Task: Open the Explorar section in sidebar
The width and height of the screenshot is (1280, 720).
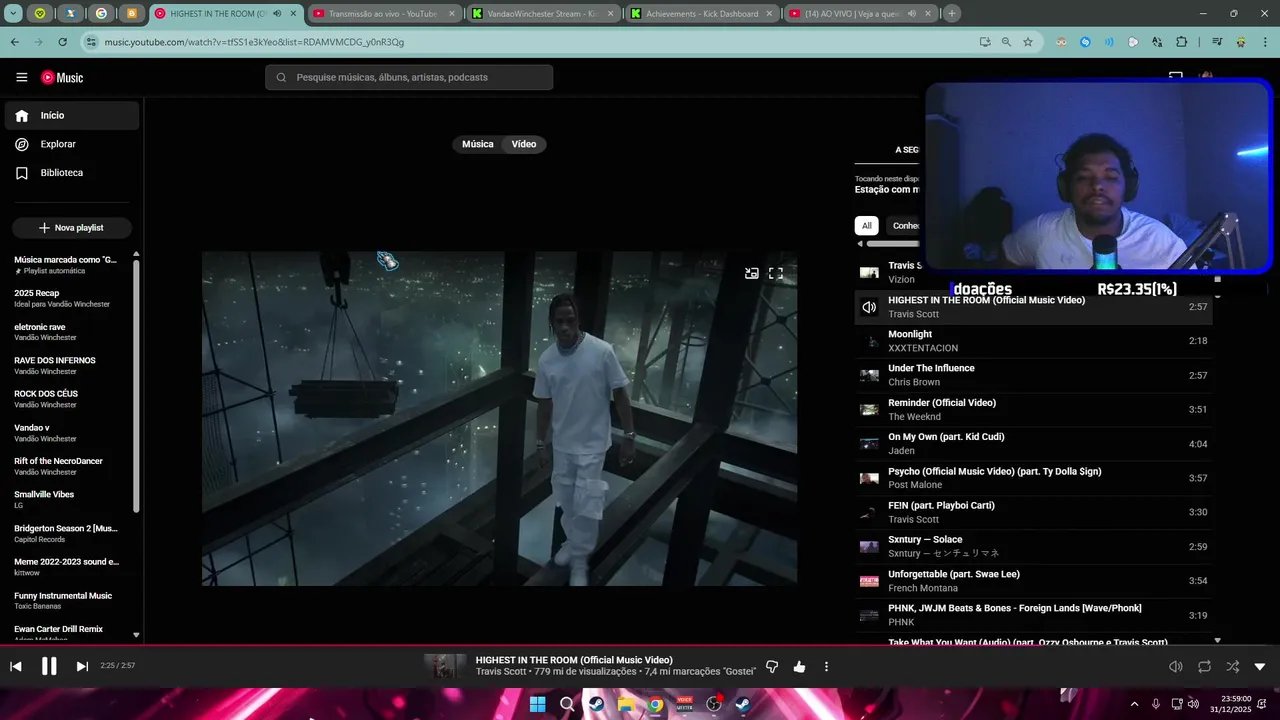Action: pyautogui.click(x=71, y=144)
